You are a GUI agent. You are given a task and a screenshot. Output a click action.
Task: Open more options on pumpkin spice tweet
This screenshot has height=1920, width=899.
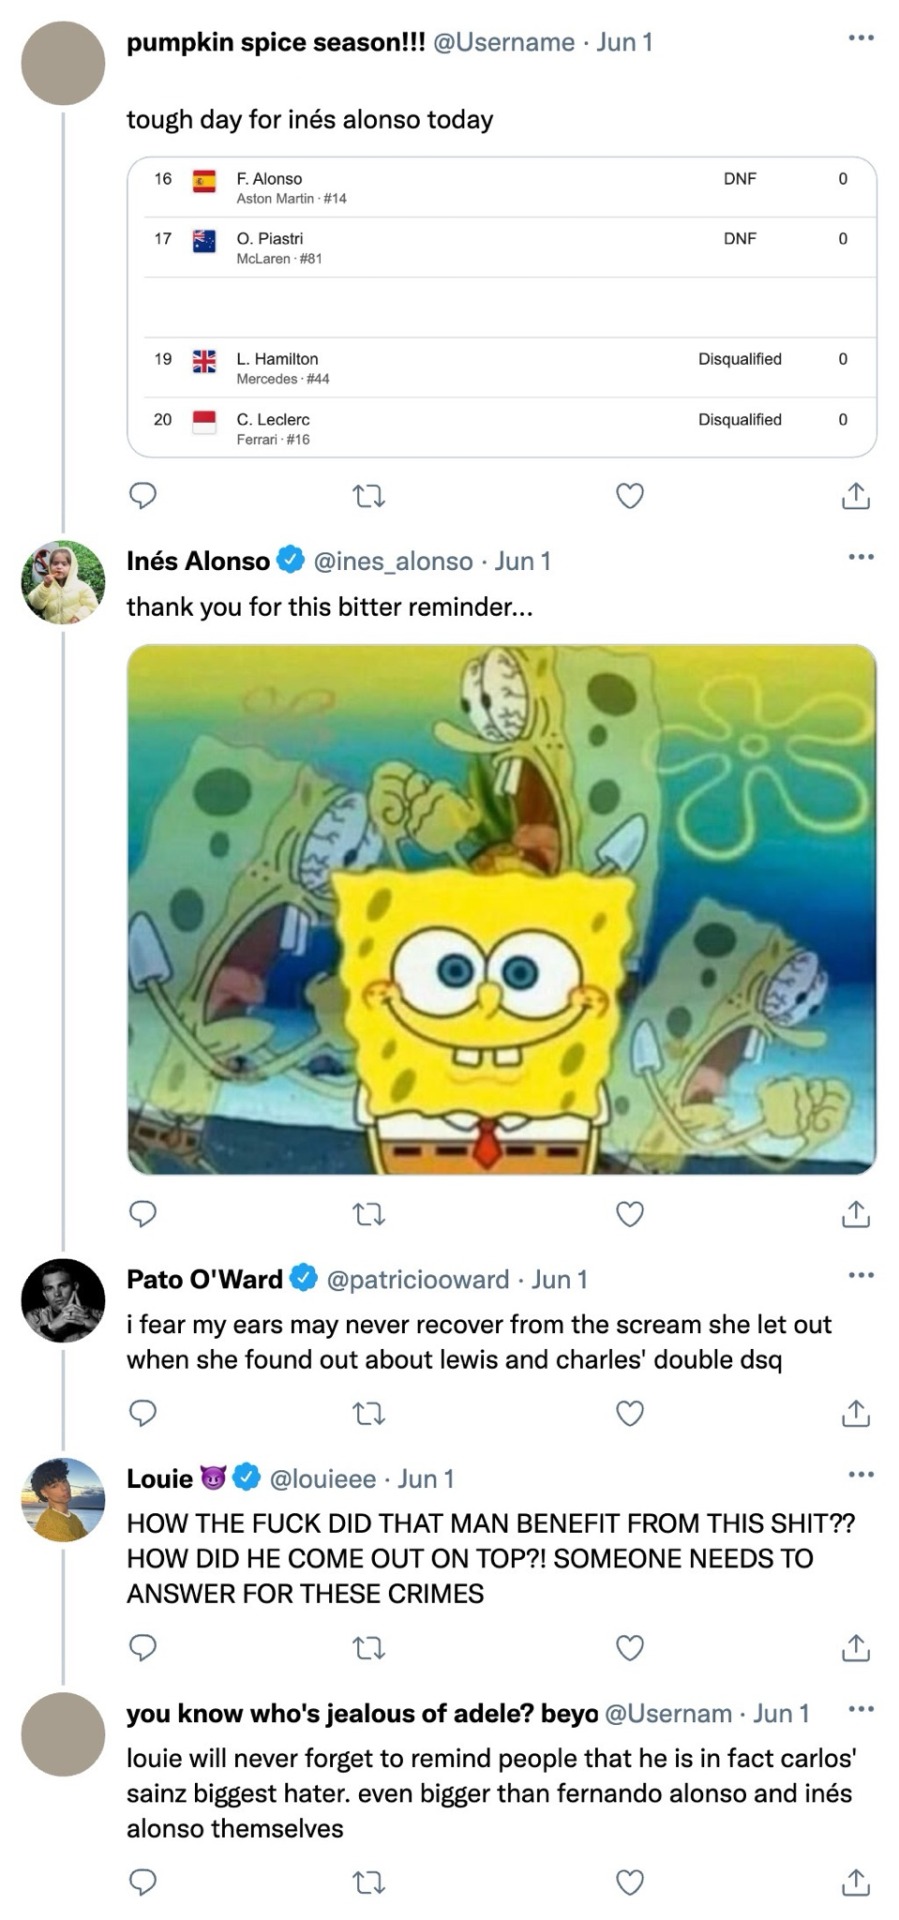[860, 38]
